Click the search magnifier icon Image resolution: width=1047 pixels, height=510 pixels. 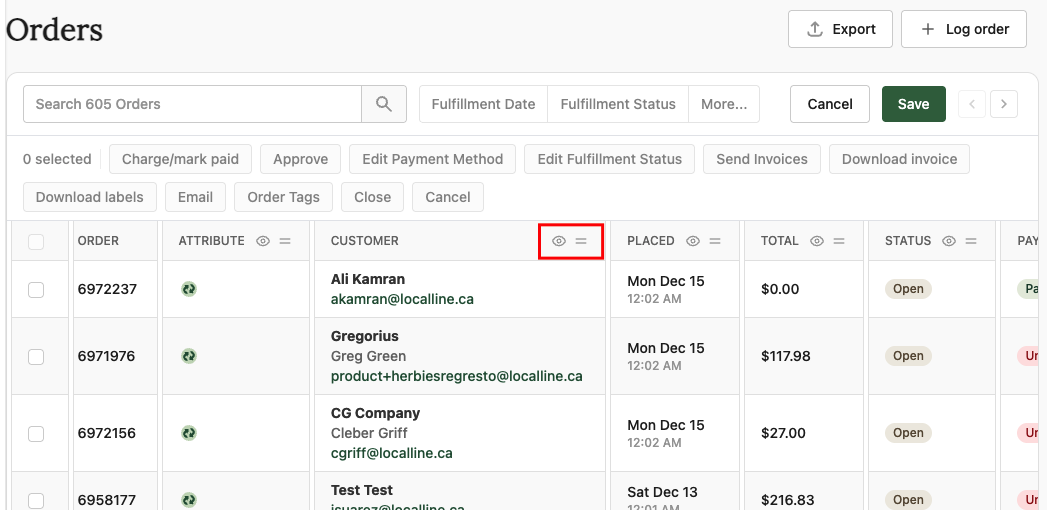tap(384, 104)
